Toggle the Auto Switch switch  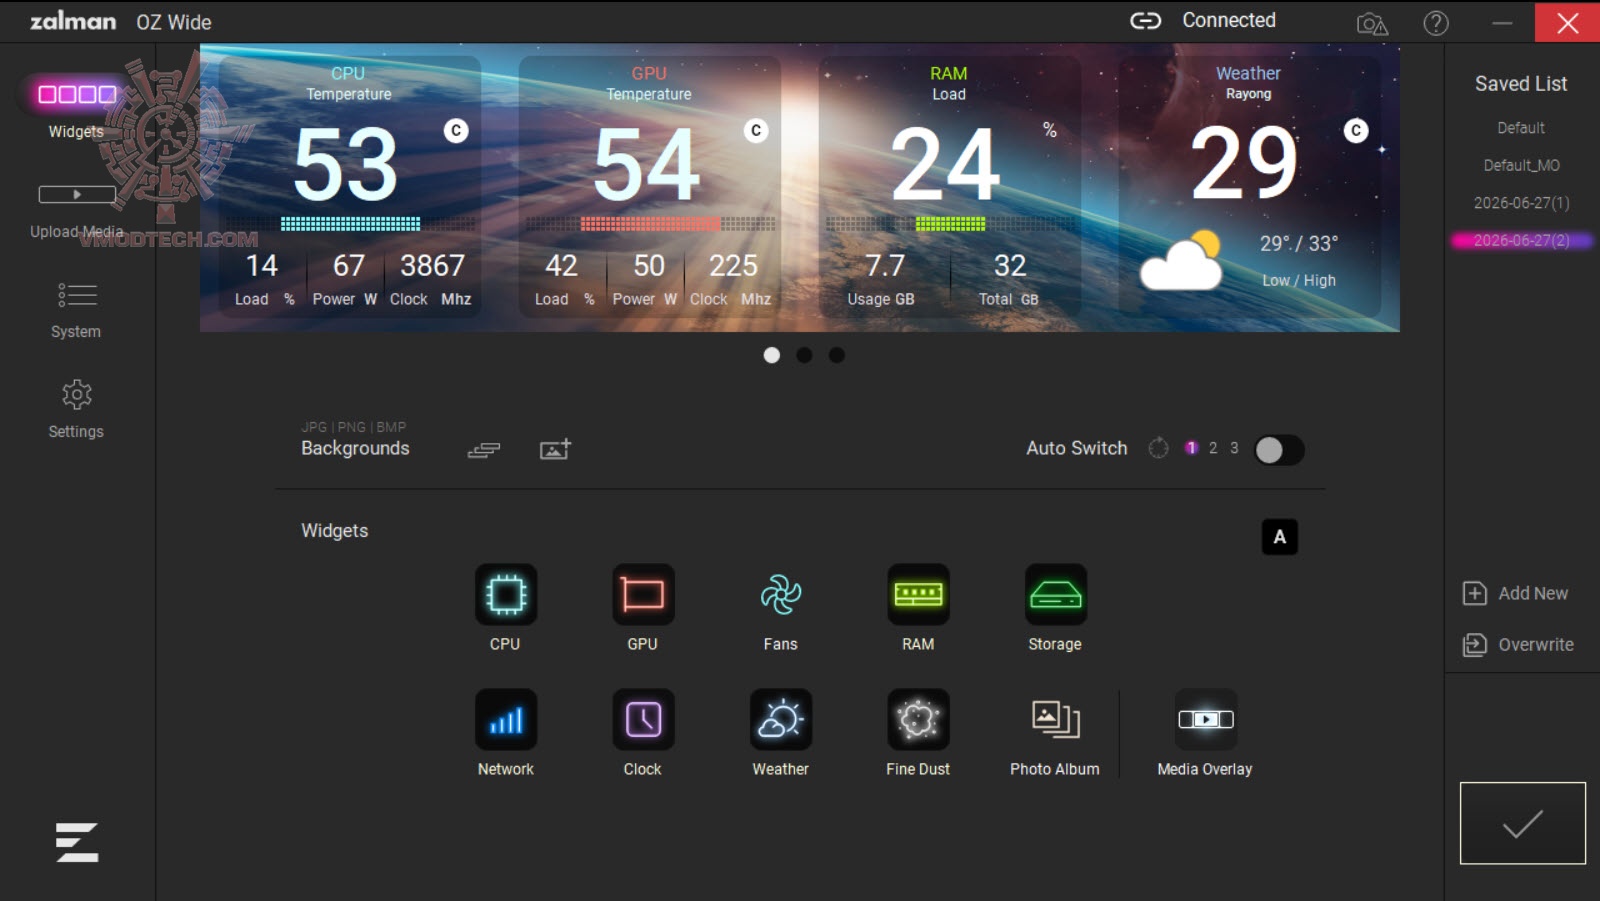(1279, 450)
